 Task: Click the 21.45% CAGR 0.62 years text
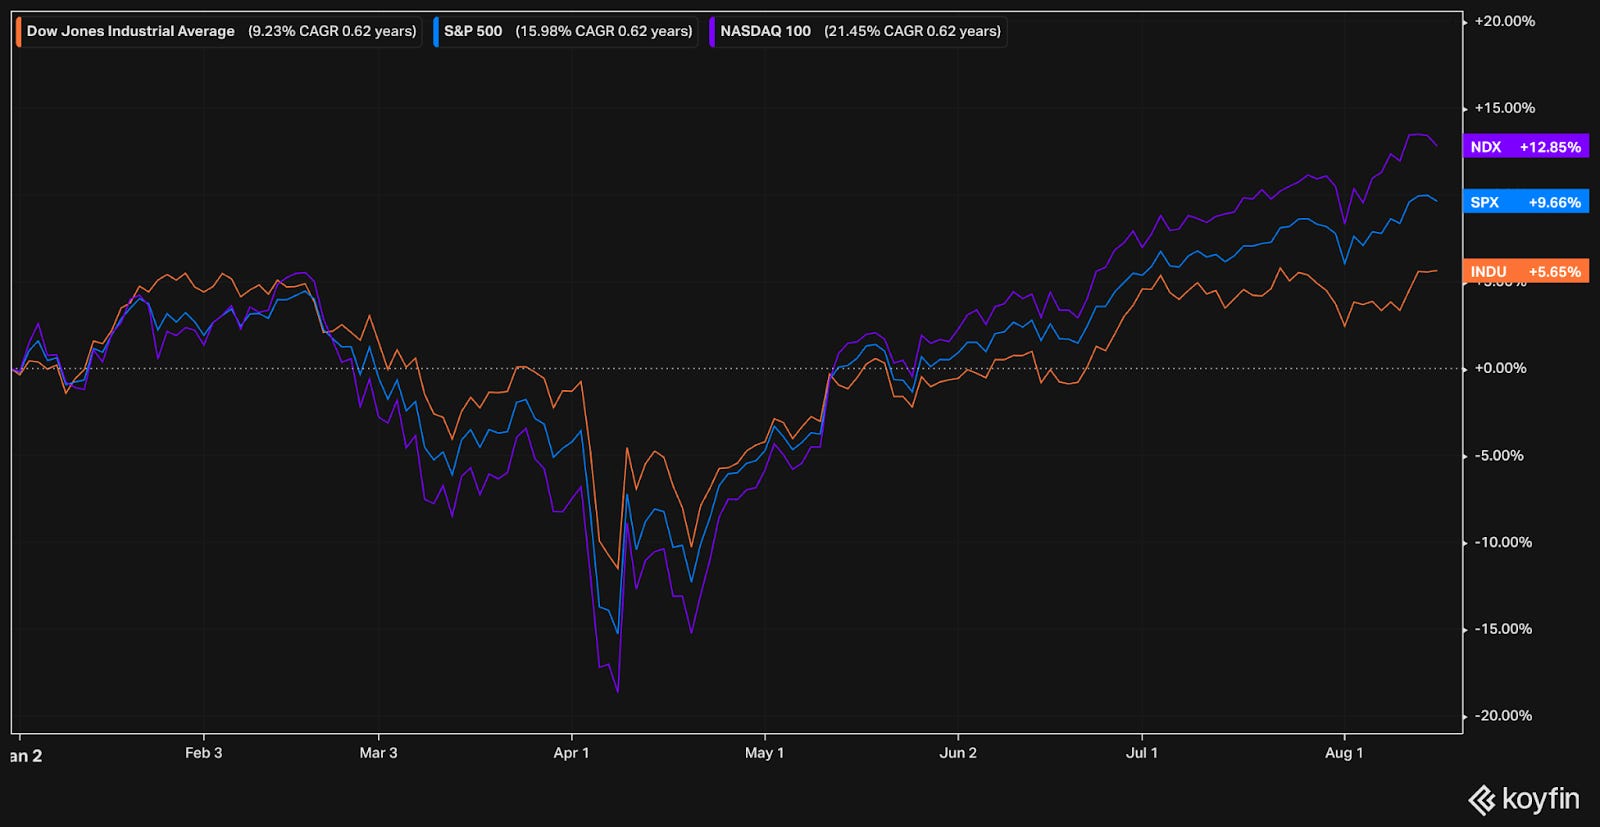click(912, 31)
